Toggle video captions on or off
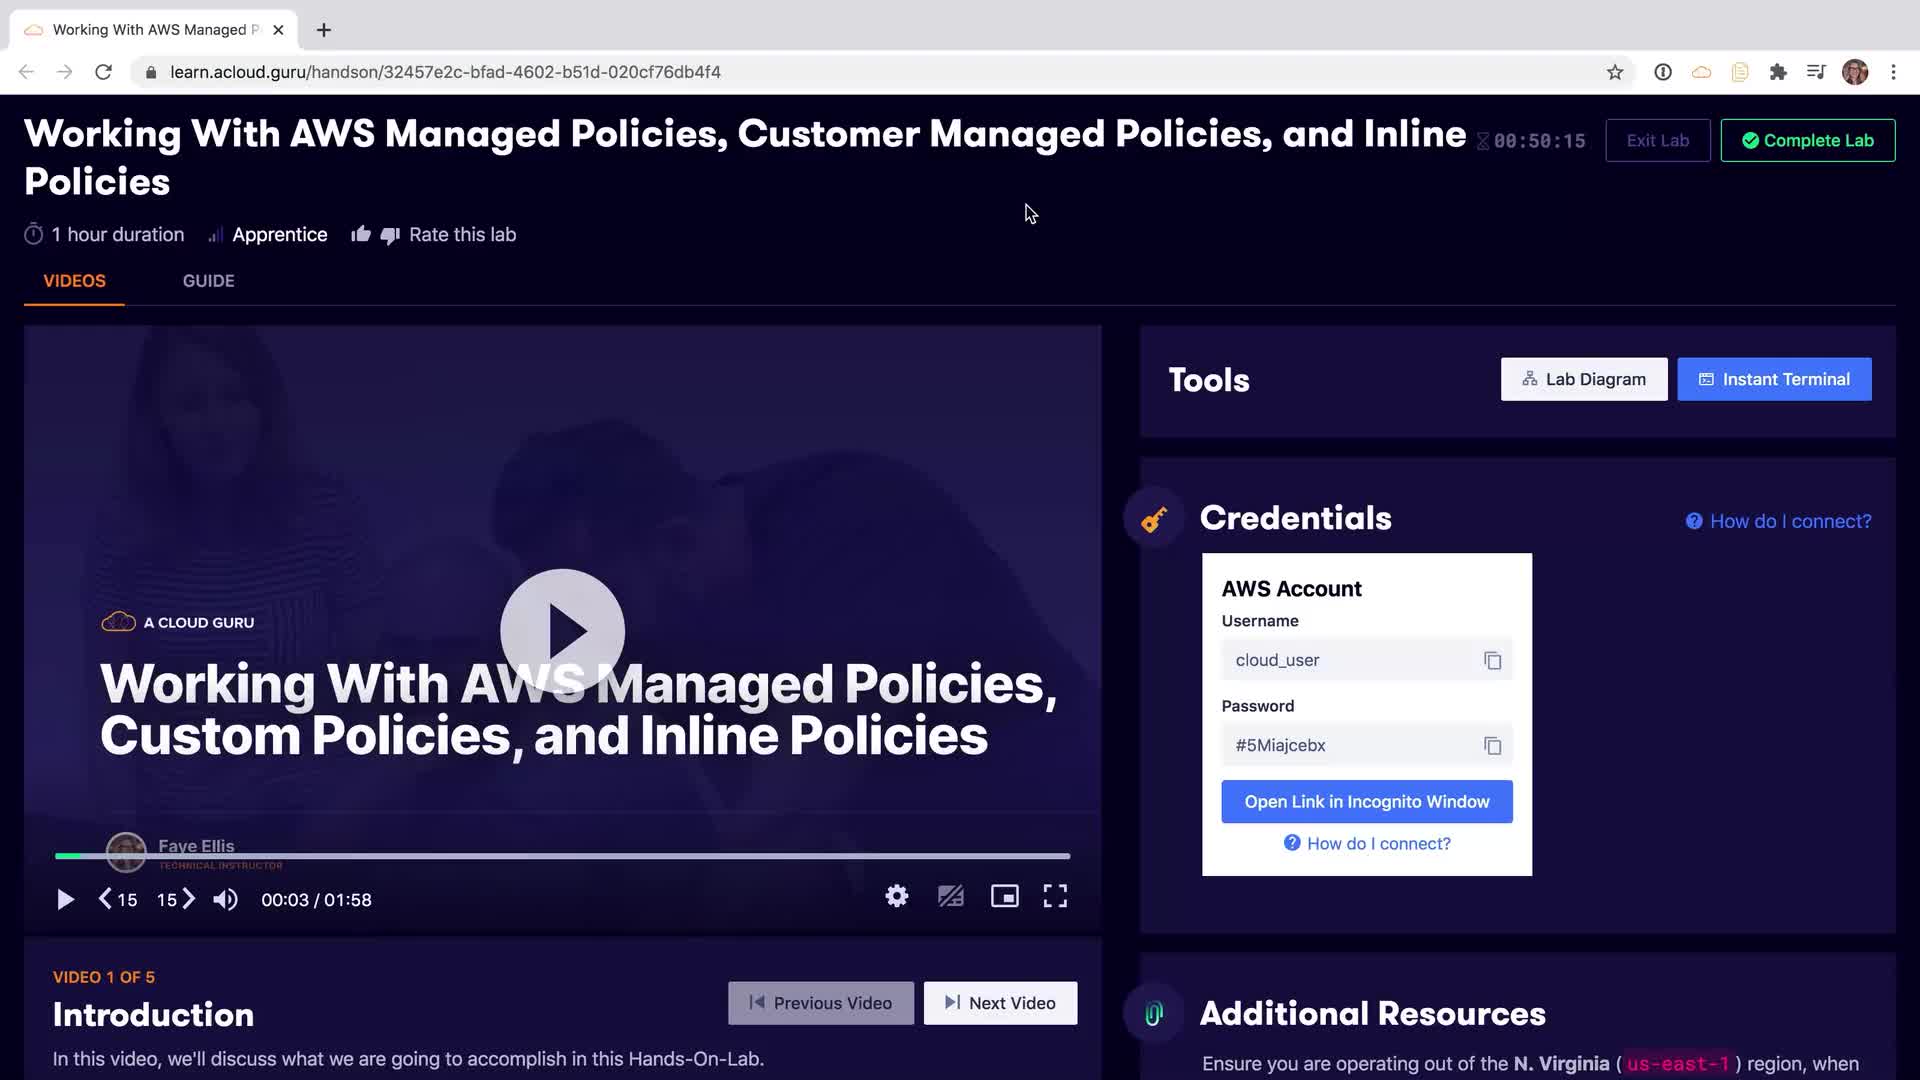 coord(950,896)
